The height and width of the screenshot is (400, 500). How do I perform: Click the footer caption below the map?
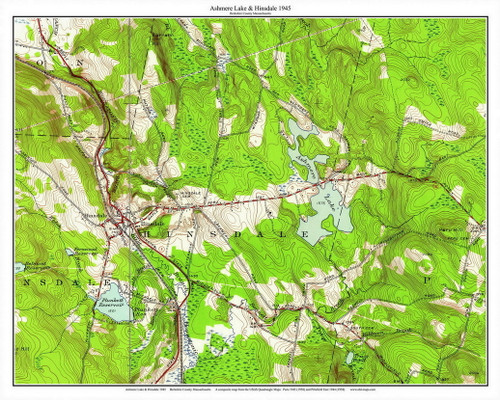pos(250,389)
